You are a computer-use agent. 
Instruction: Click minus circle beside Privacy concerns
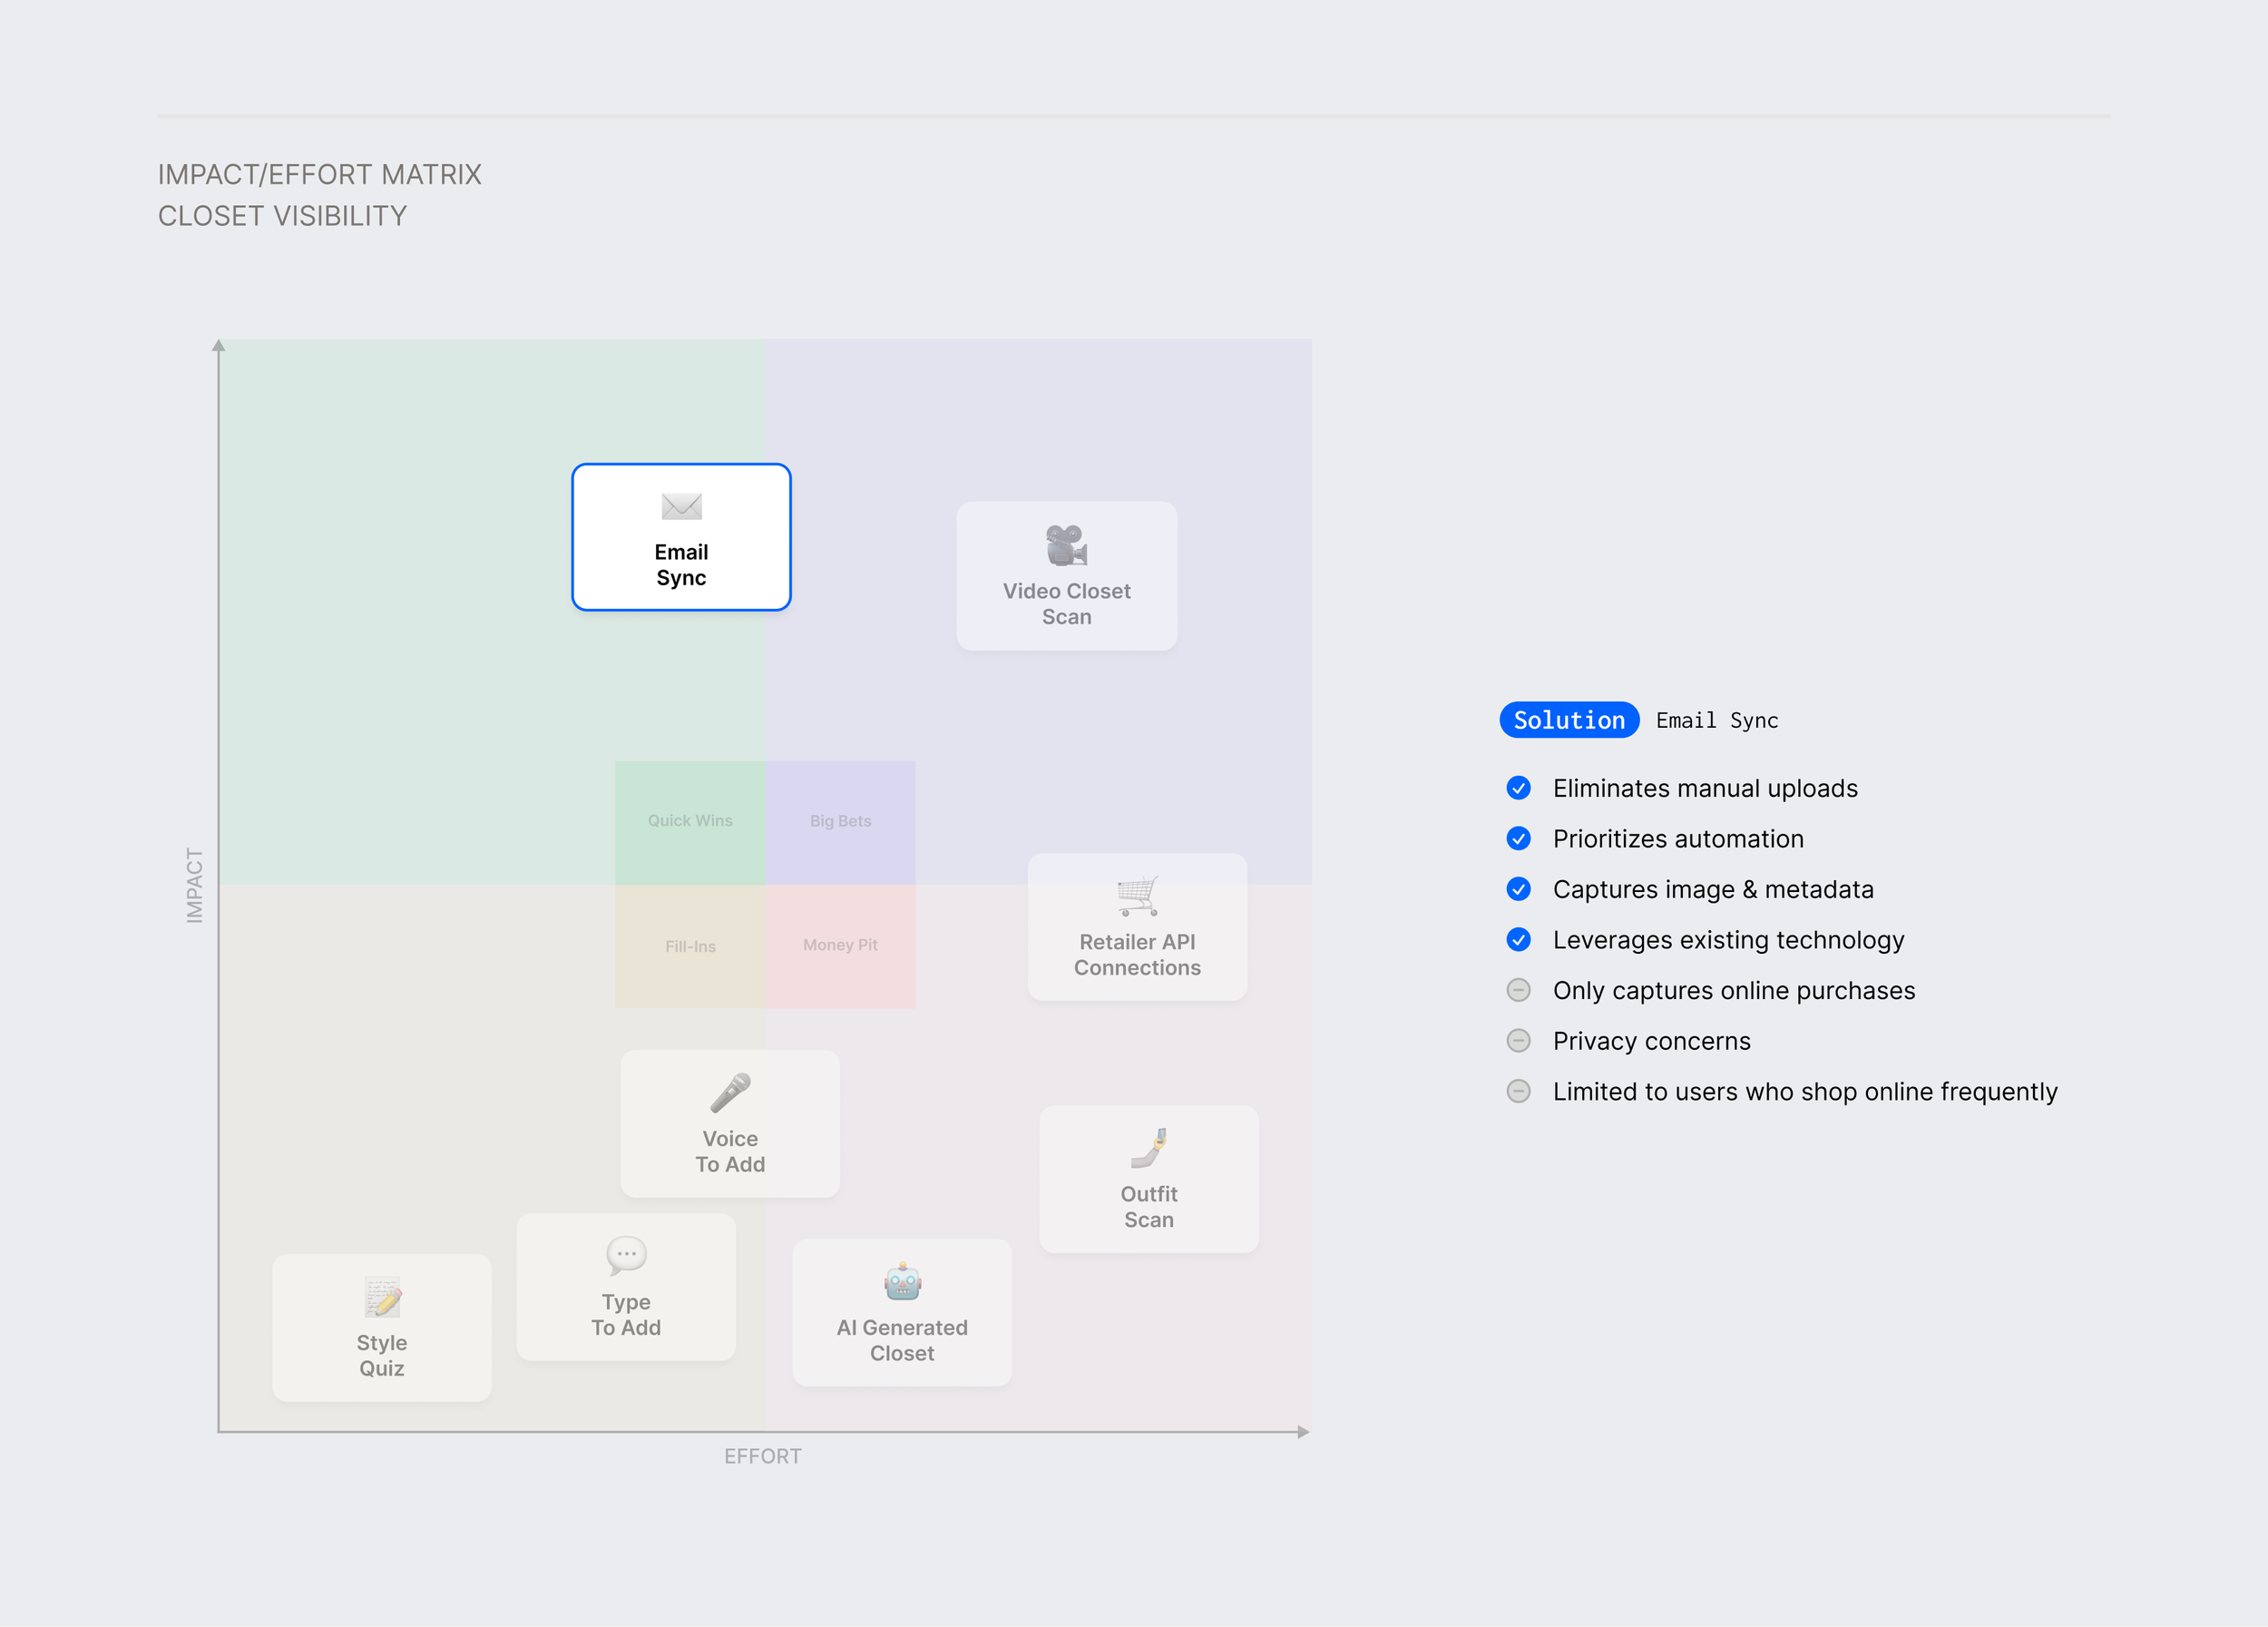tap(1518, 1041)
